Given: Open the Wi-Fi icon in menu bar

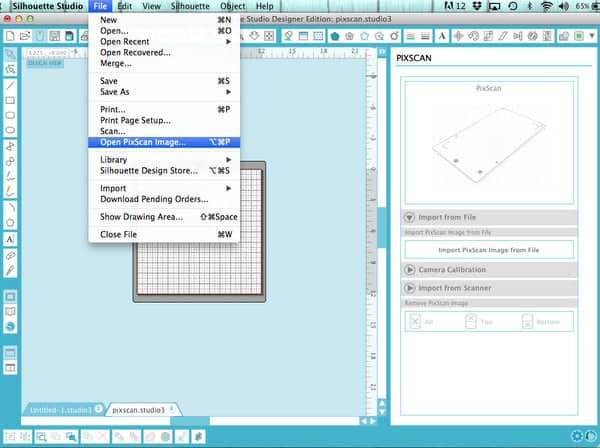Looking at the screenshot, I should click(x=547, y=6).
